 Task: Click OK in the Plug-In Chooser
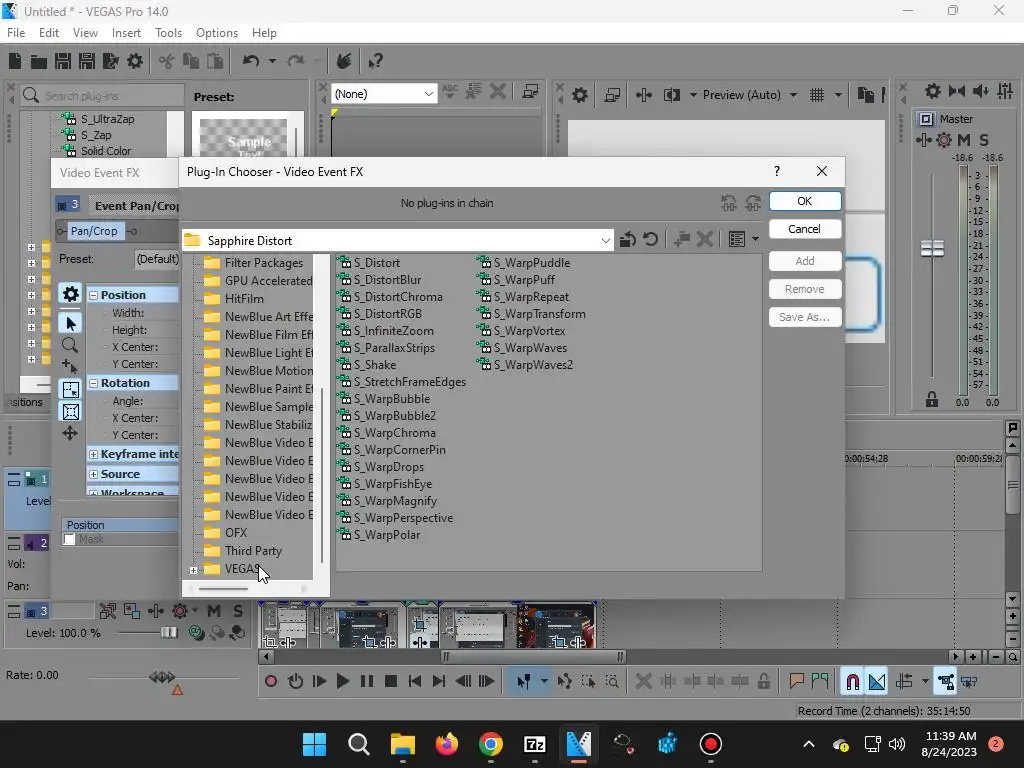(x=805, y=201)
